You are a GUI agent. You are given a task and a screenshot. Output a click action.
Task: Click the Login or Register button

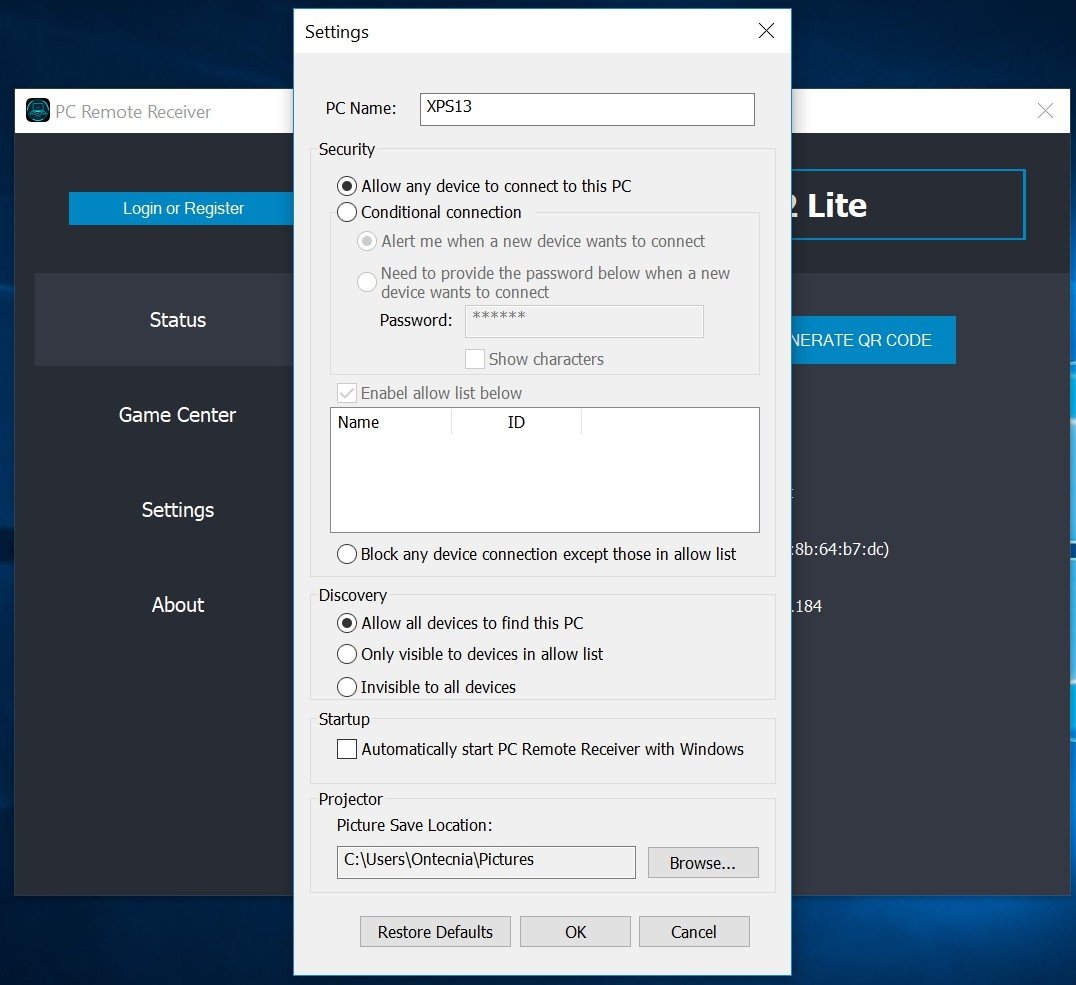pyautogui.click(x=181, y=208)
